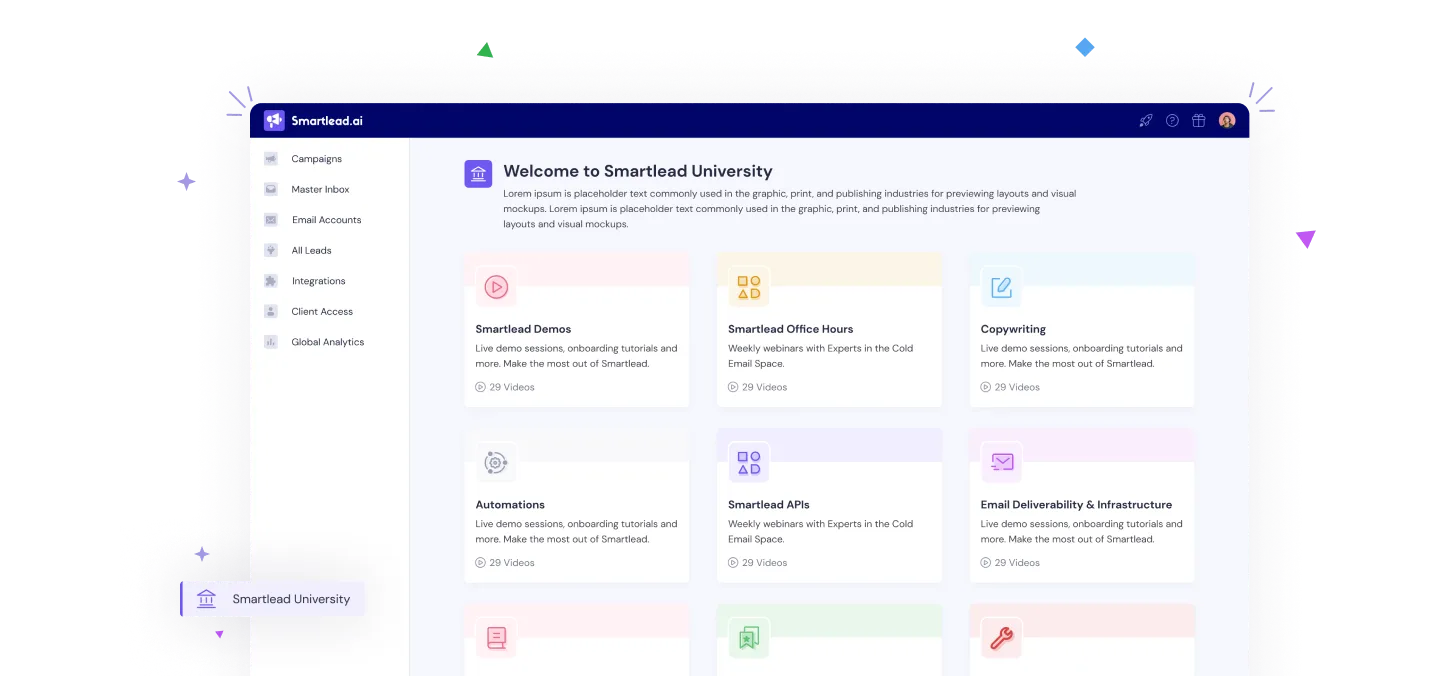
Task: Click the Smartlead University building icon in floating tab
Action: point(207,599)
